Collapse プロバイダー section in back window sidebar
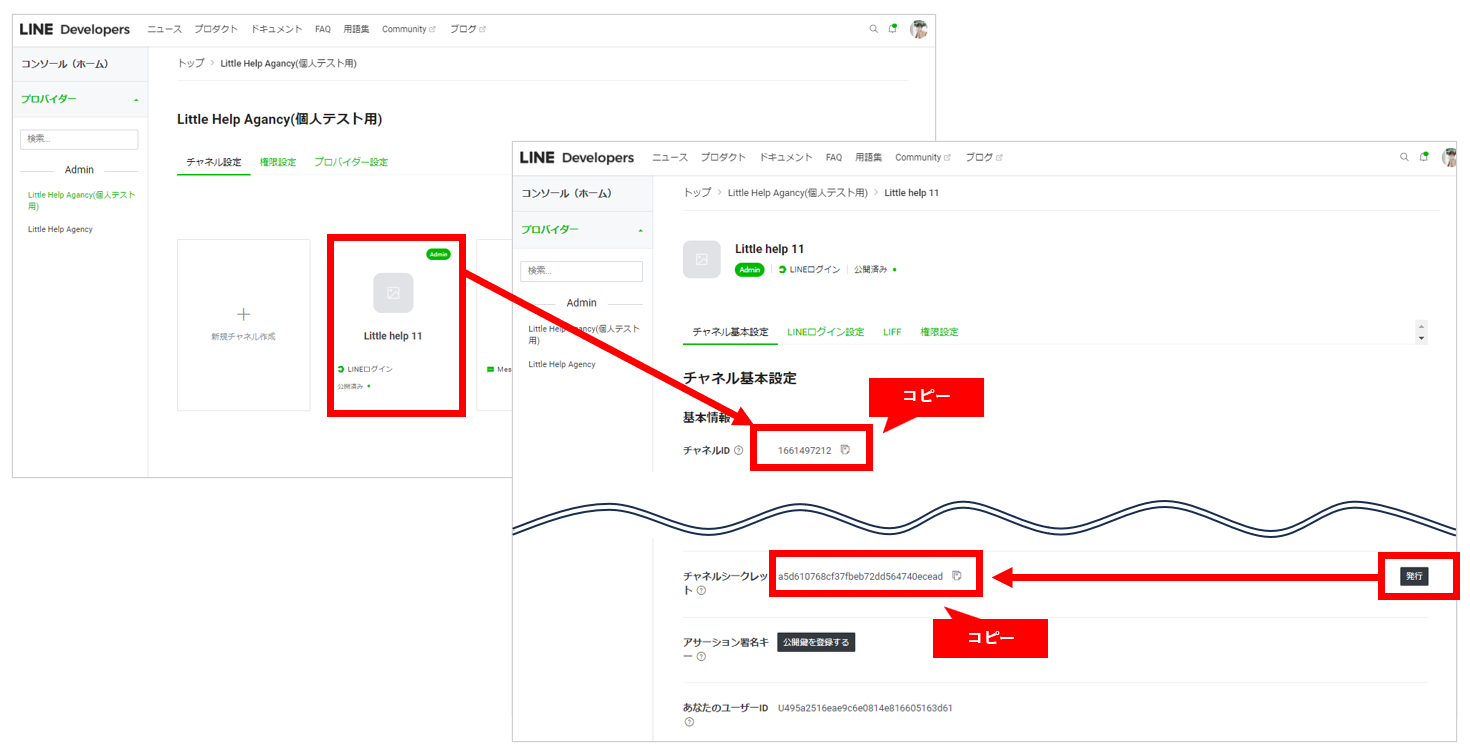Screen dimensions: 1470x755 [136, 100]
